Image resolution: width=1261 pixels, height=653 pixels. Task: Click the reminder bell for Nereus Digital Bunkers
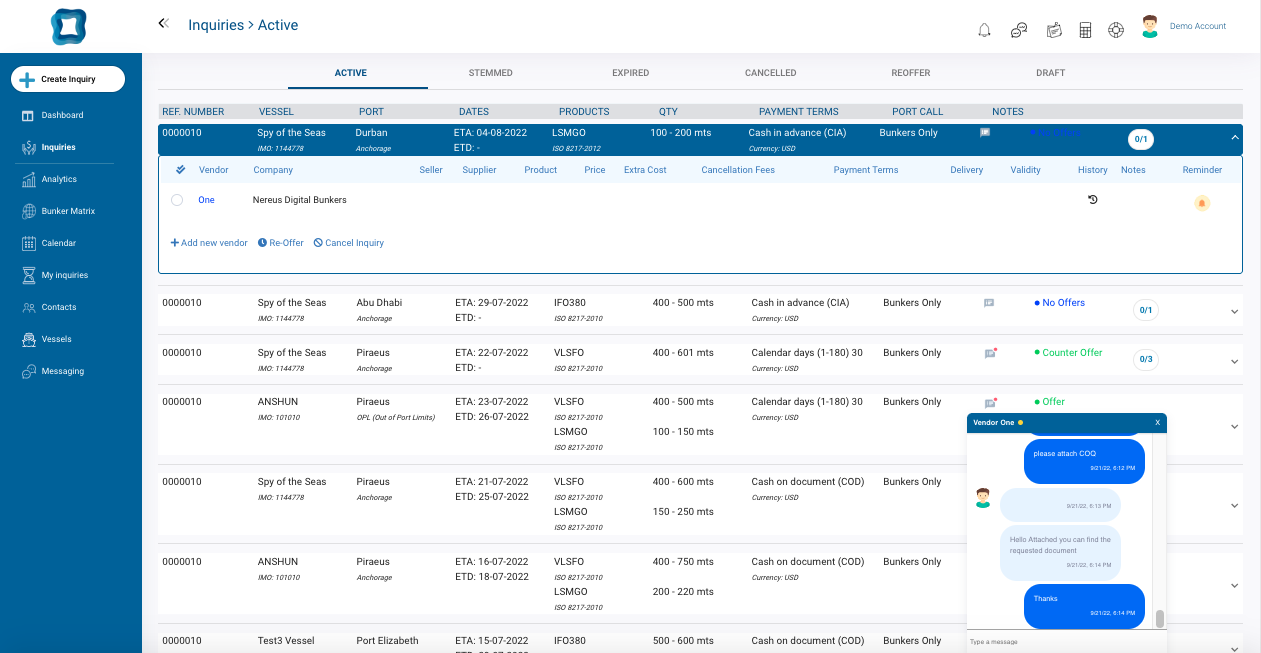coord(1201,203)
